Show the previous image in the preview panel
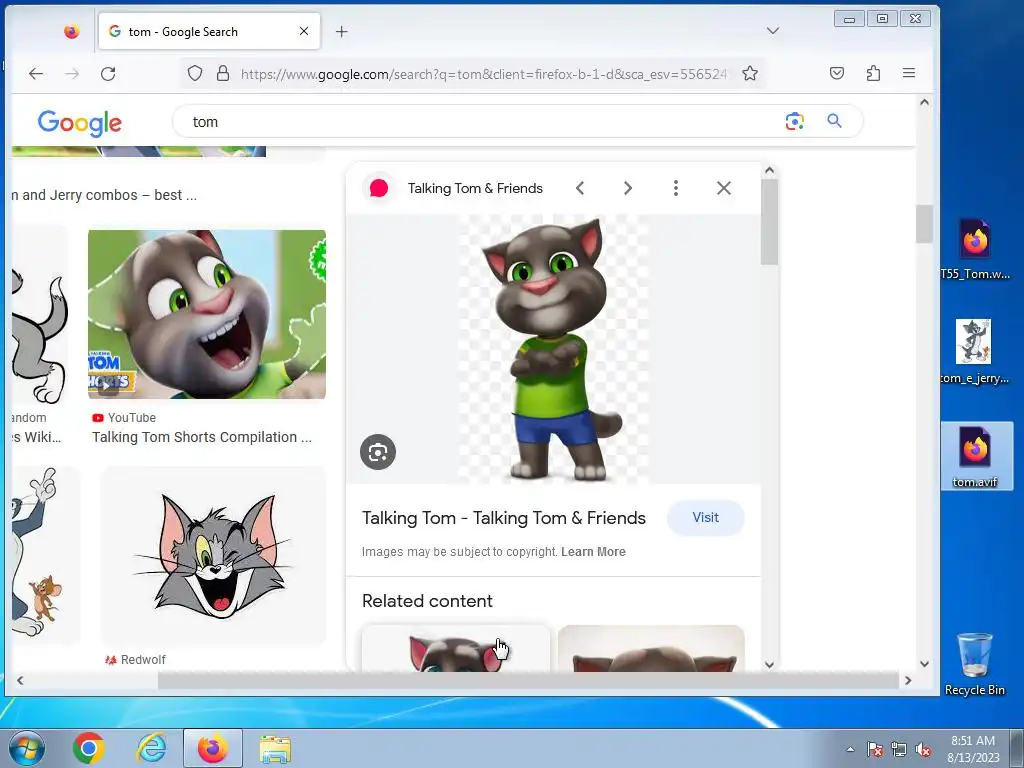This screenshot has width=1024, height=768. point(579,188)
